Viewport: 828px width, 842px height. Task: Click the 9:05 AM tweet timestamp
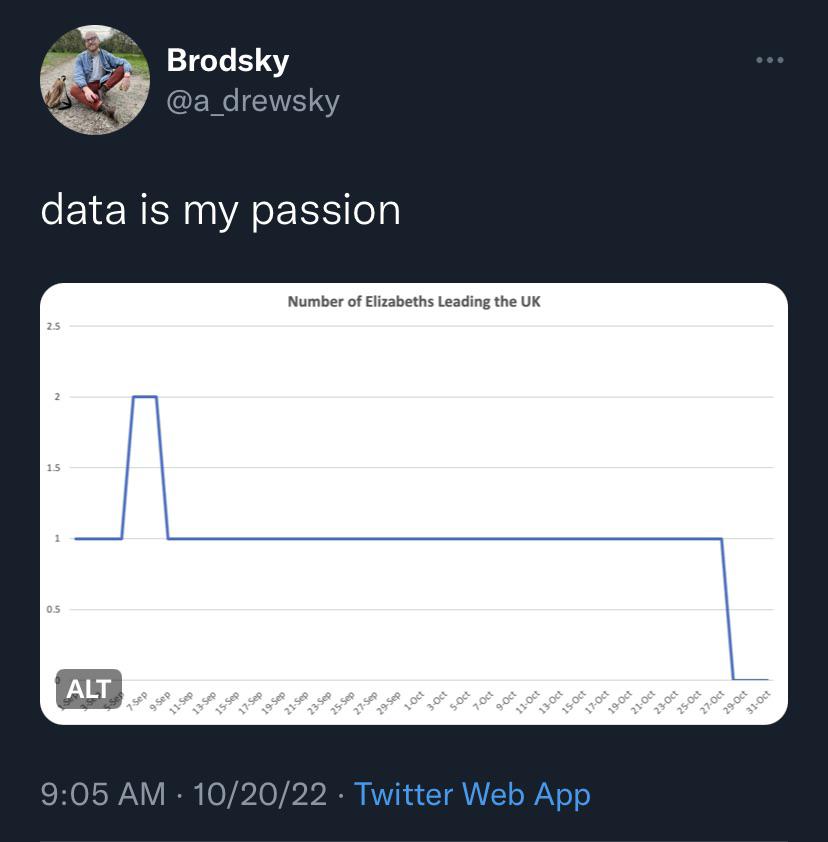click(x=103, y=794)
